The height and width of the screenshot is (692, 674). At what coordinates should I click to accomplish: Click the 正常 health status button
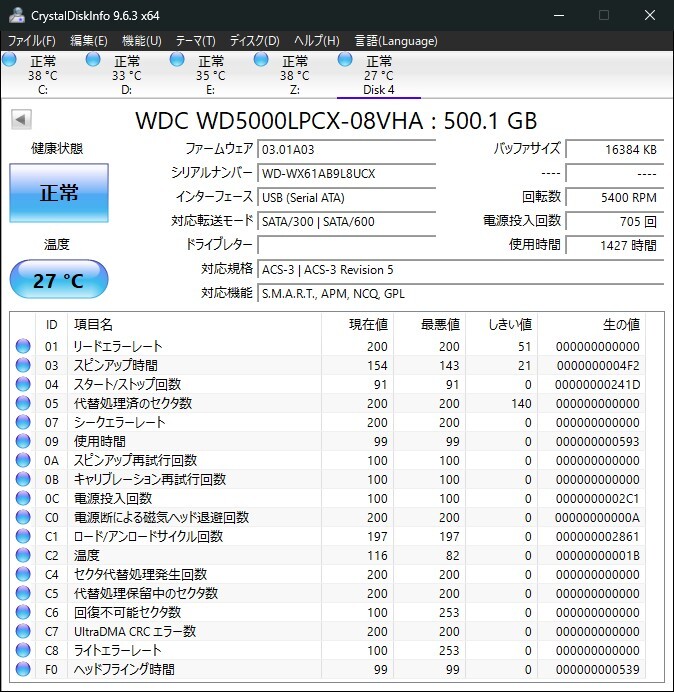coord(59,193)
